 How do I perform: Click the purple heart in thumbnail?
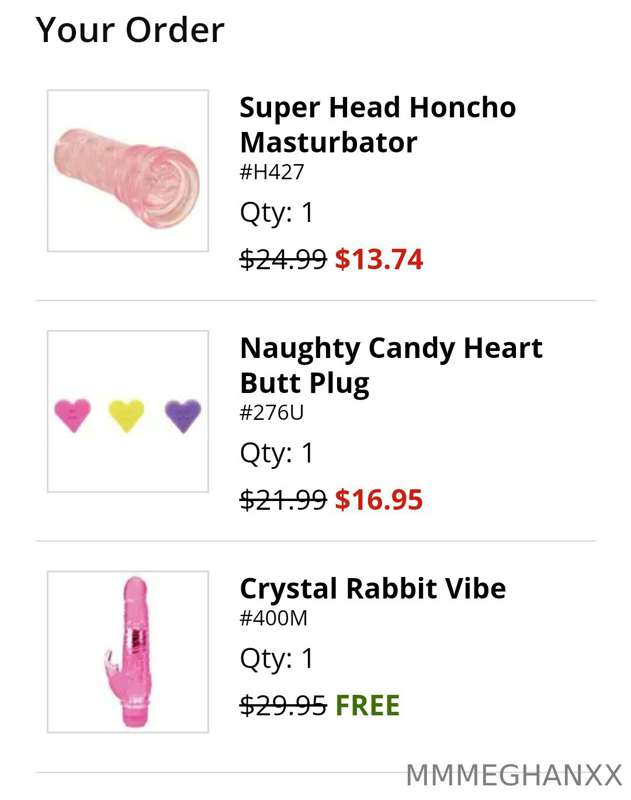pos(183,415)
